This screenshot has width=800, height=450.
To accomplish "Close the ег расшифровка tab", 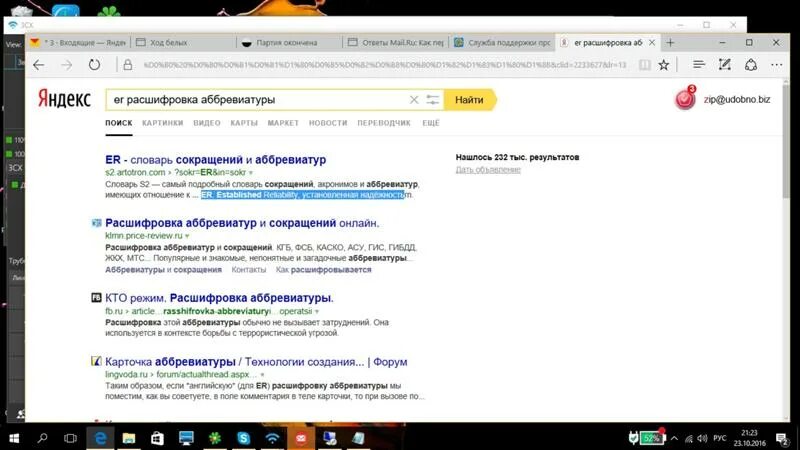I will tap(652, 43).
